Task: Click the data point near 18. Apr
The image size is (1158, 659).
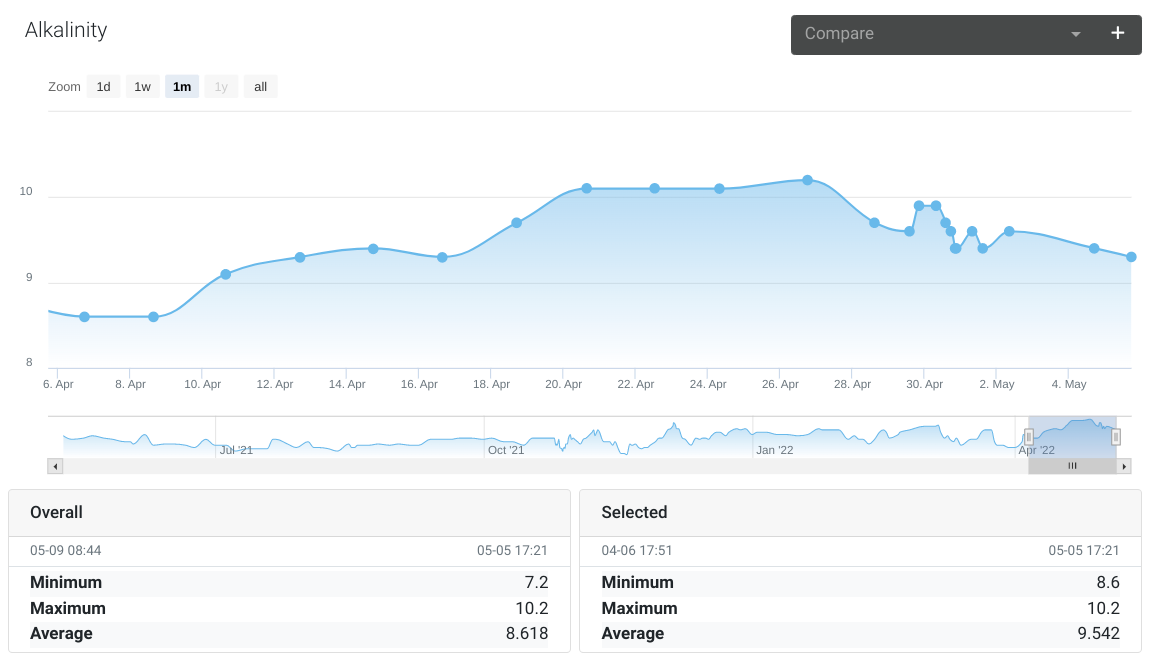Action: point(516,223)
